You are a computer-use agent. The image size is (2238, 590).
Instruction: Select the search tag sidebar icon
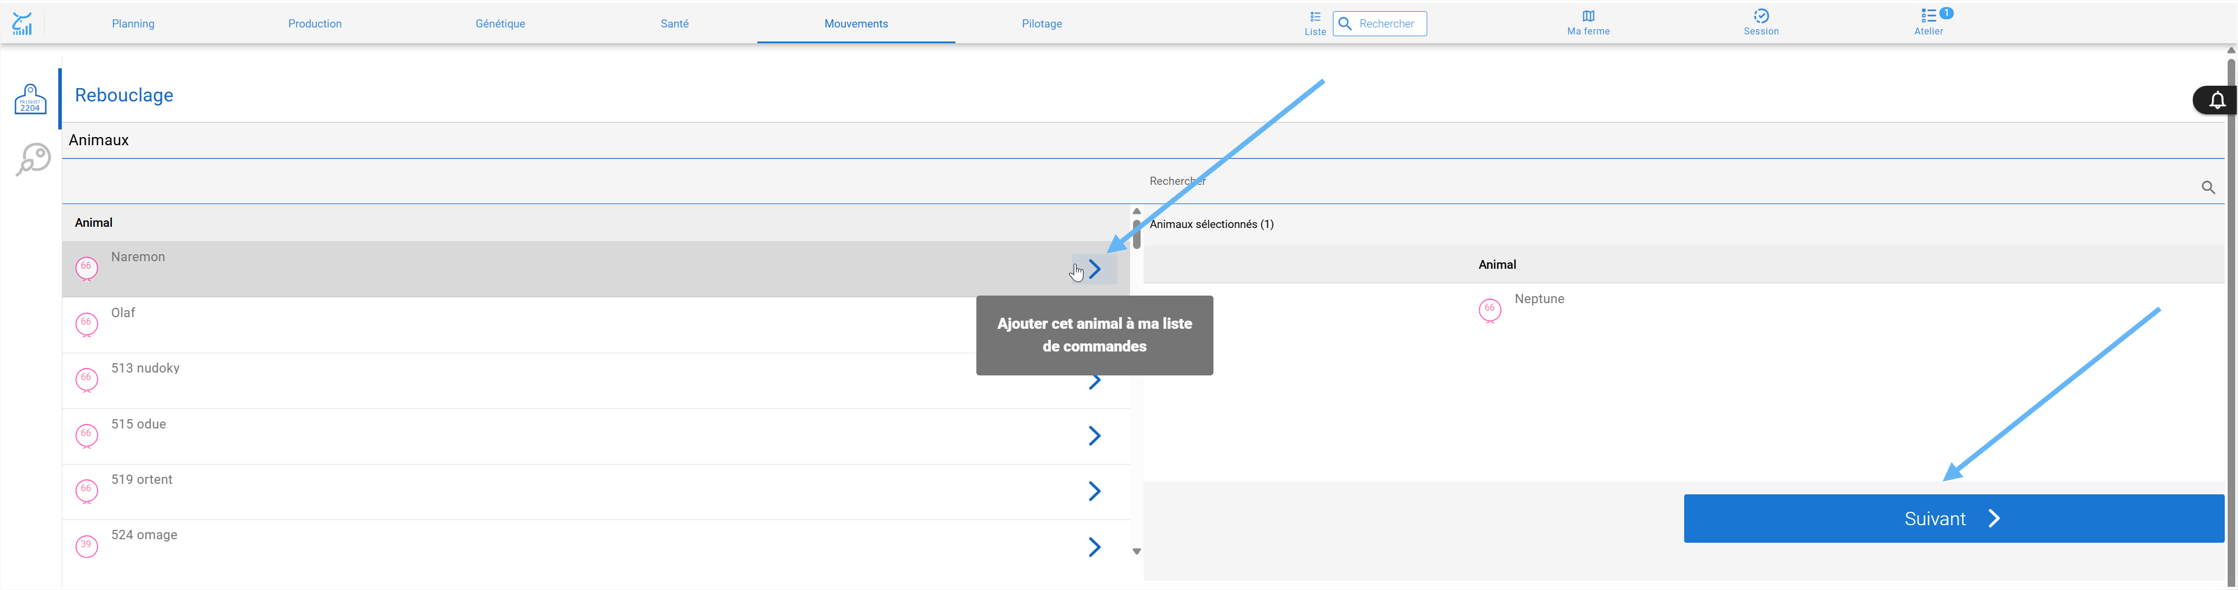[33, 159]
